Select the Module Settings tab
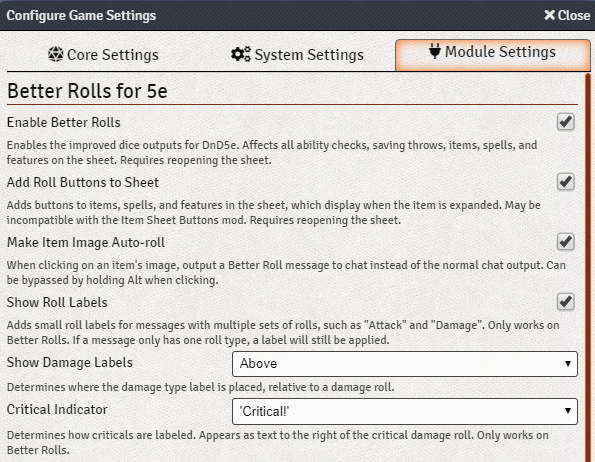Image resolution: width=595 pixels, height=462 pixels. point(493,55)
